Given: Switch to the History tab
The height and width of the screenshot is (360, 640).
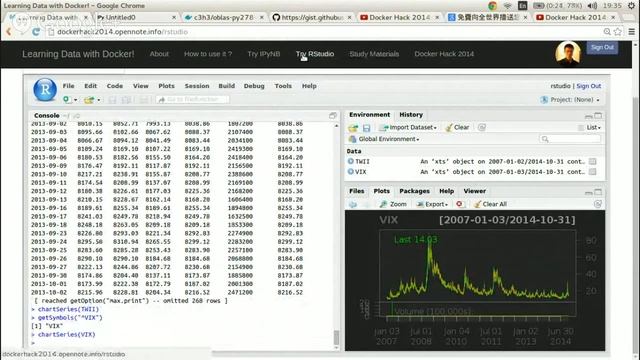Looking at the screenshot, I should coord(411,115).
